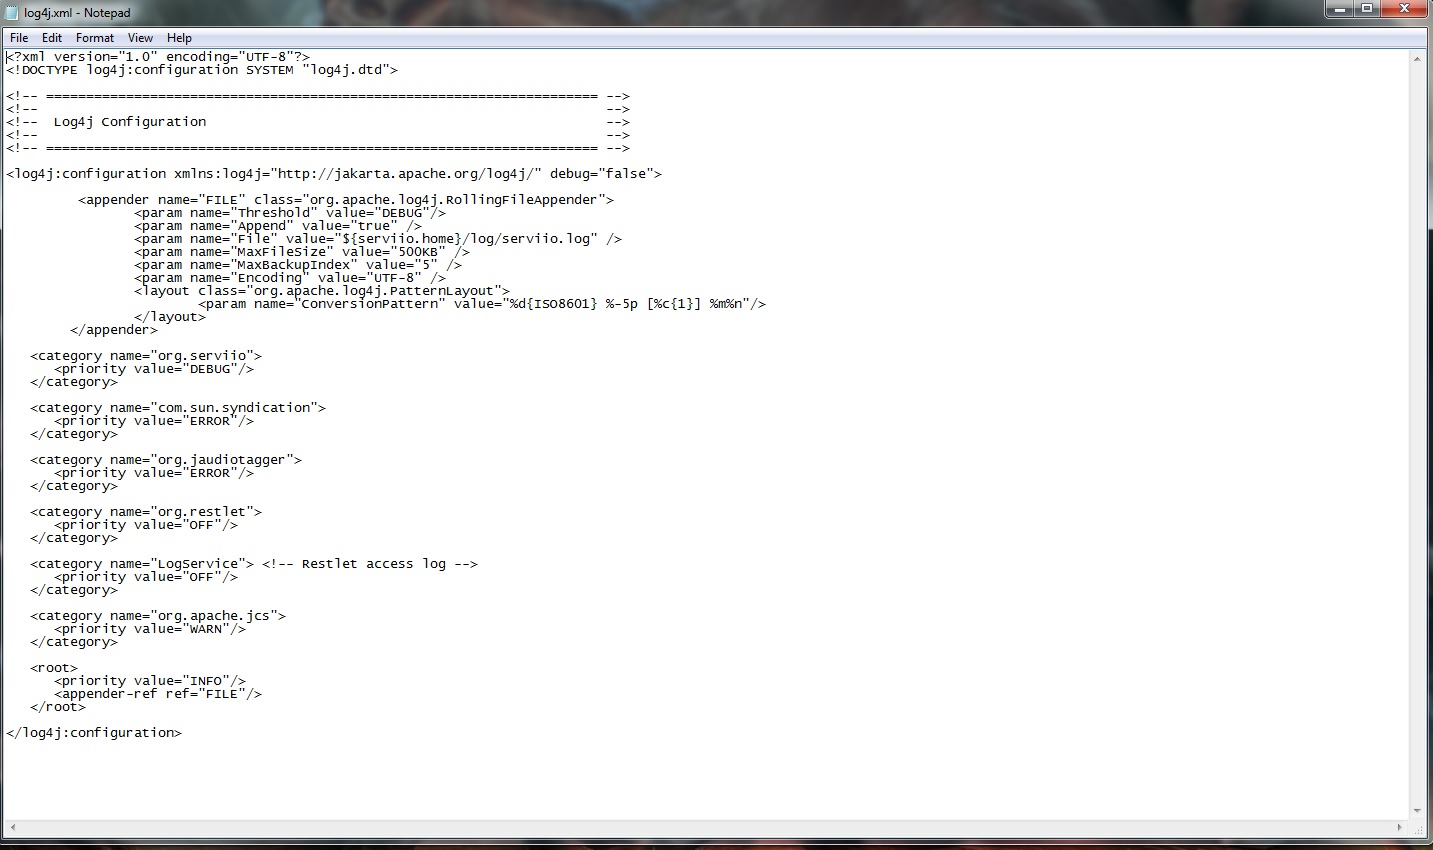Open the Edit menu
Screen dimensions: 1433x850
(52, 38)
